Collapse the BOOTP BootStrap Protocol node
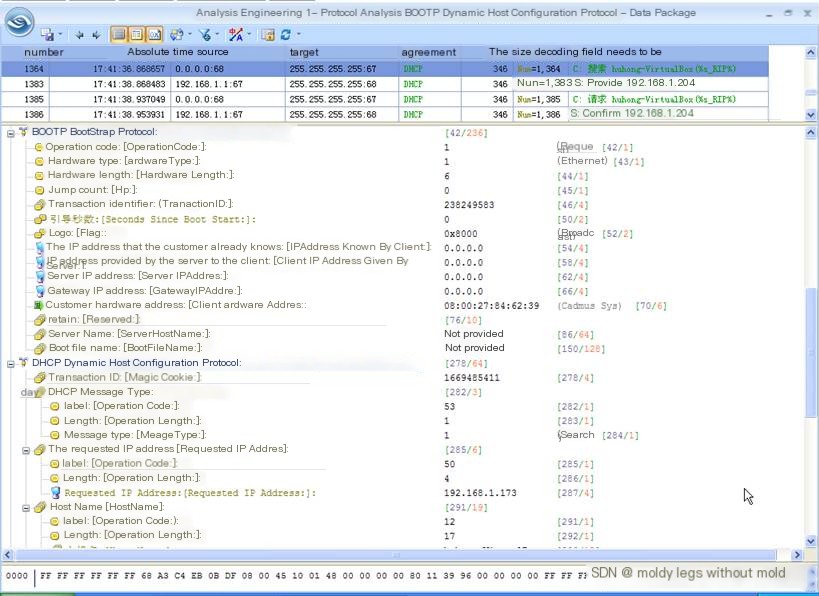This screenshot has height=596, width=819. [x=10, y=134]
